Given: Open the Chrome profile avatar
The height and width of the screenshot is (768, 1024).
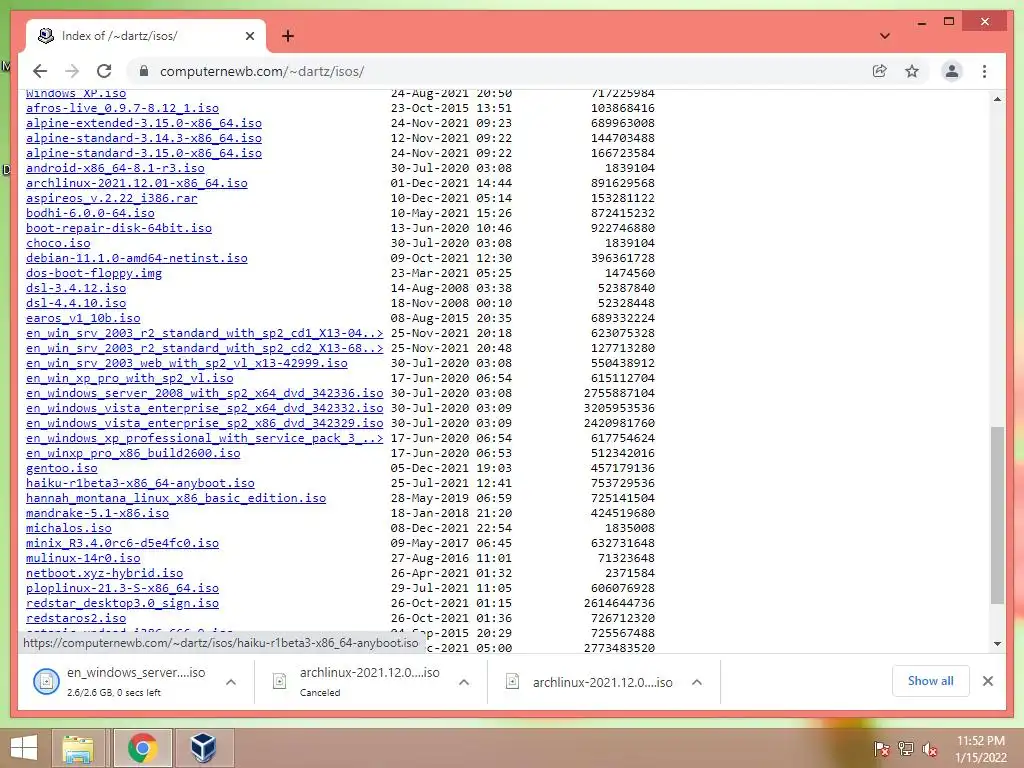Looking at the screenshot, I should click(x=952, y=71).
